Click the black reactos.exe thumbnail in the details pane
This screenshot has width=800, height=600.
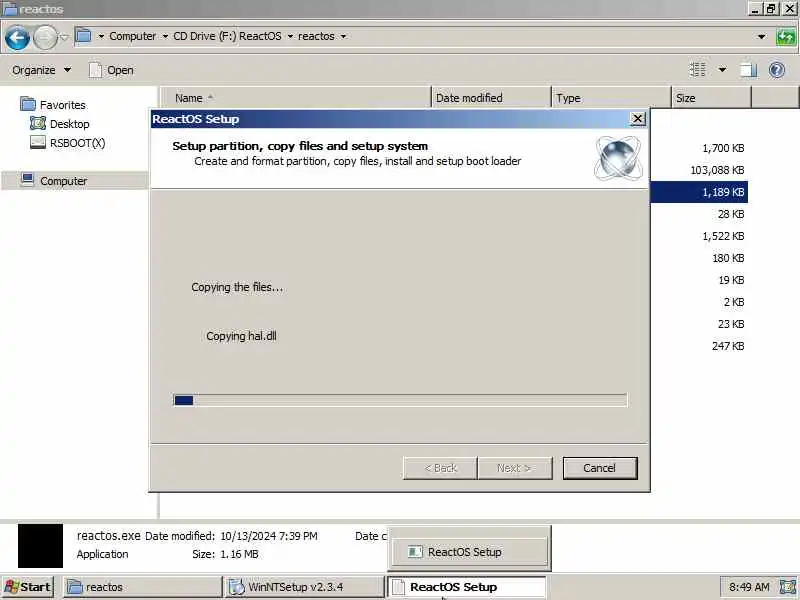click(40, 545)
